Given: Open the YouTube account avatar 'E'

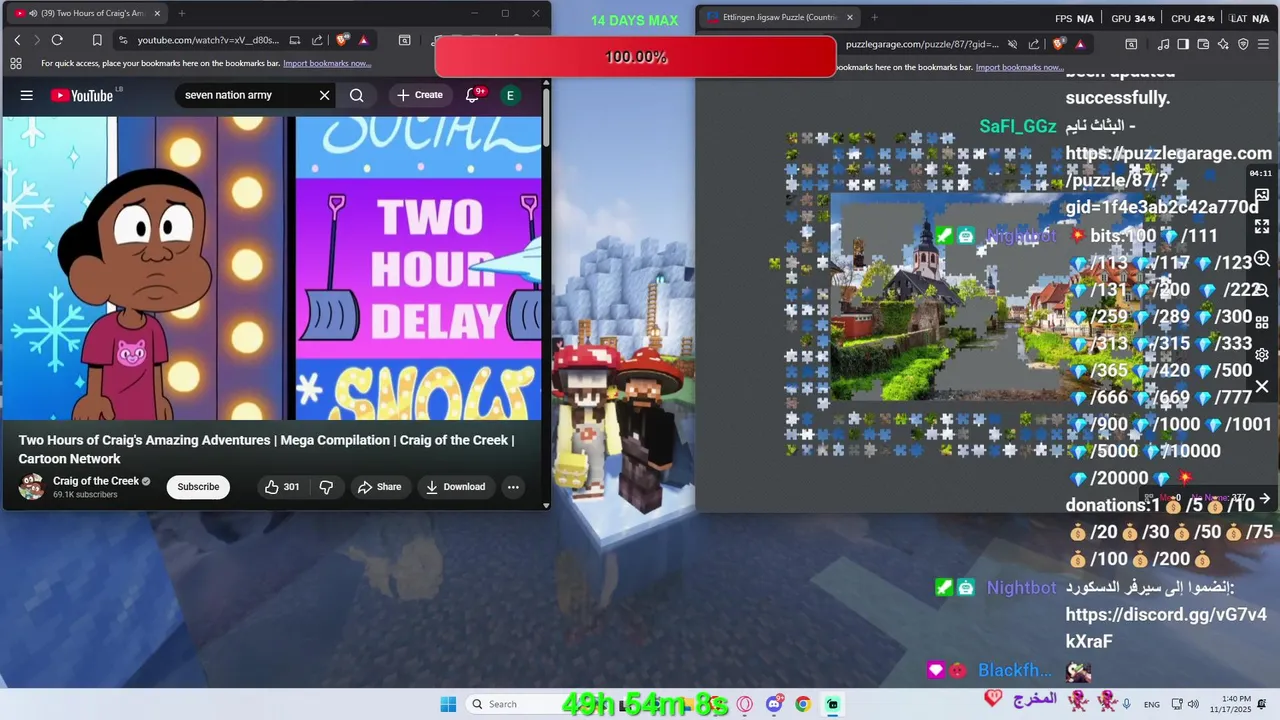Looking at the screenshot, I should click(x=510, y=95).
